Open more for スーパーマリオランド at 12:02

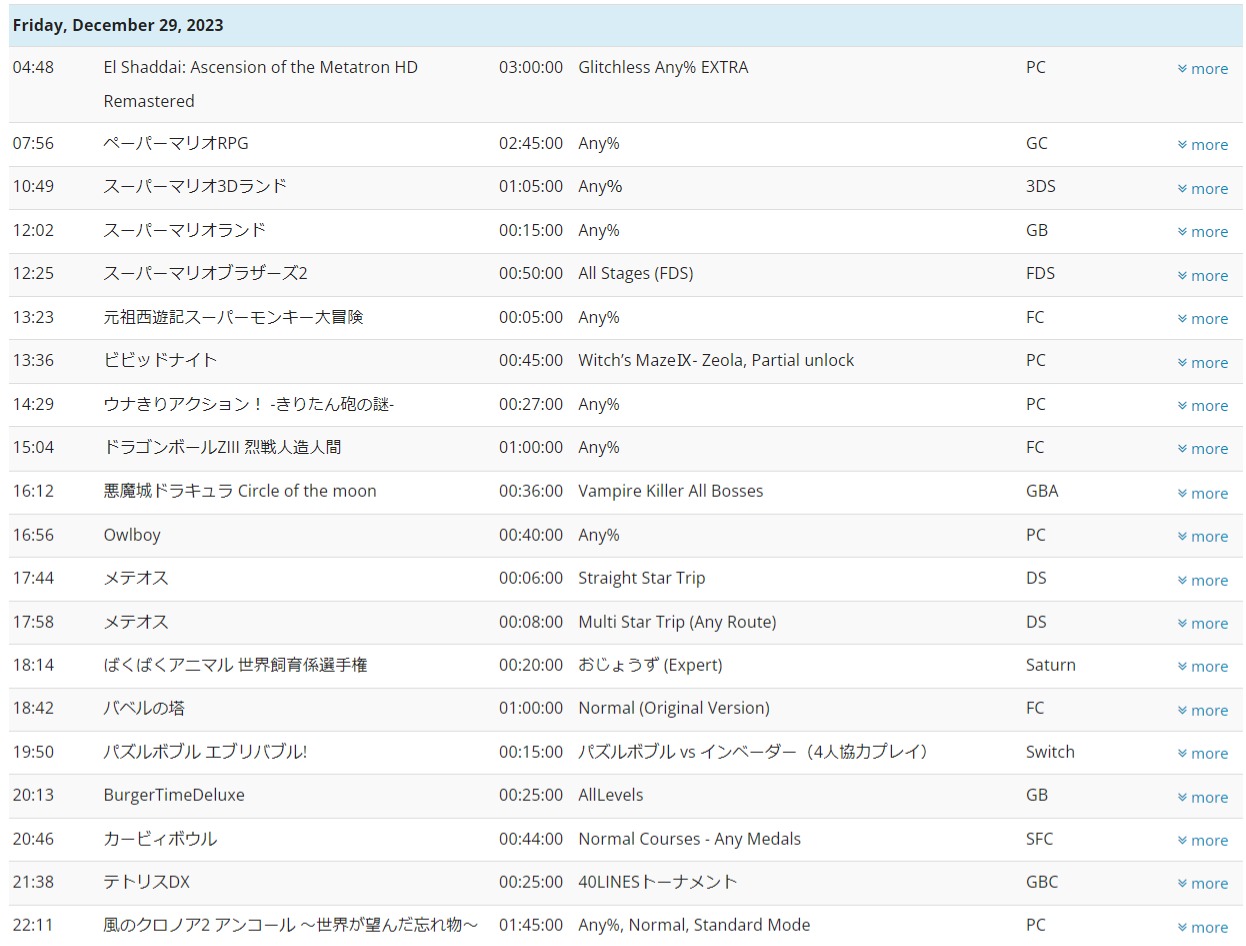[x=1202, y=232]
